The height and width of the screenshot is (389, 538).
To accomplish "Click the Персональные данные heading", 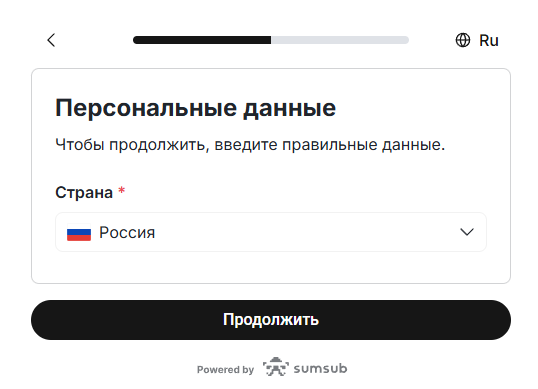I will click(x=196, y=108).
